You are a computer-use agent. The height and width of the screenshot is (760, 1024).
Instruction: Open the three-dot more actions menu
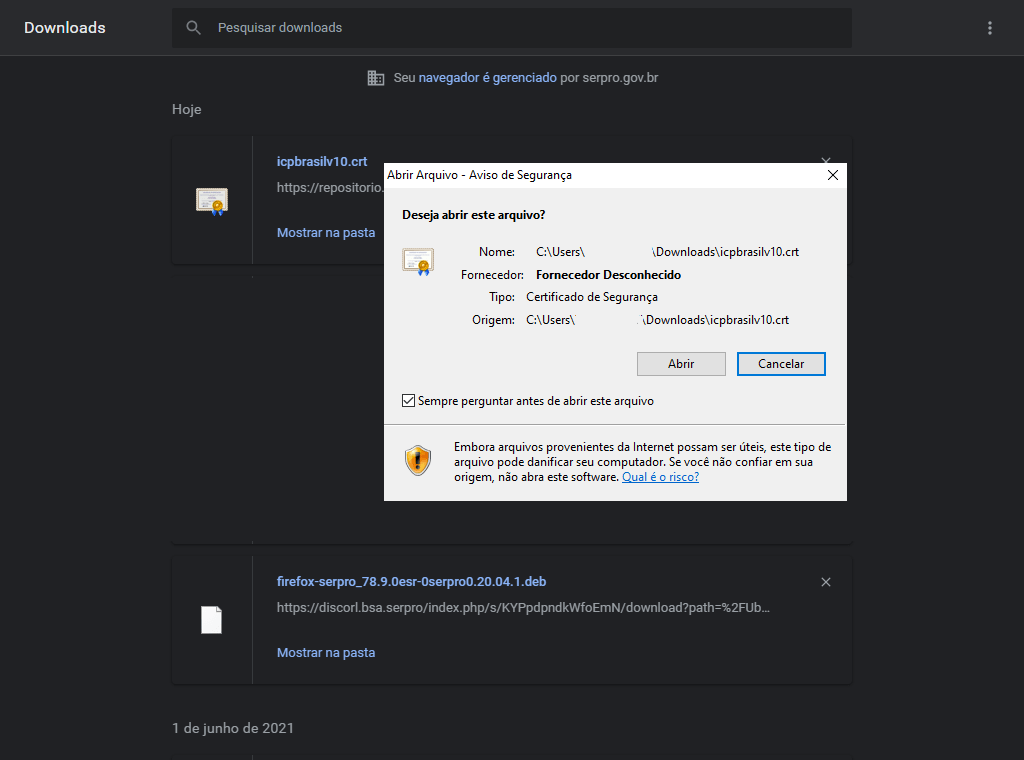(990, 28)
